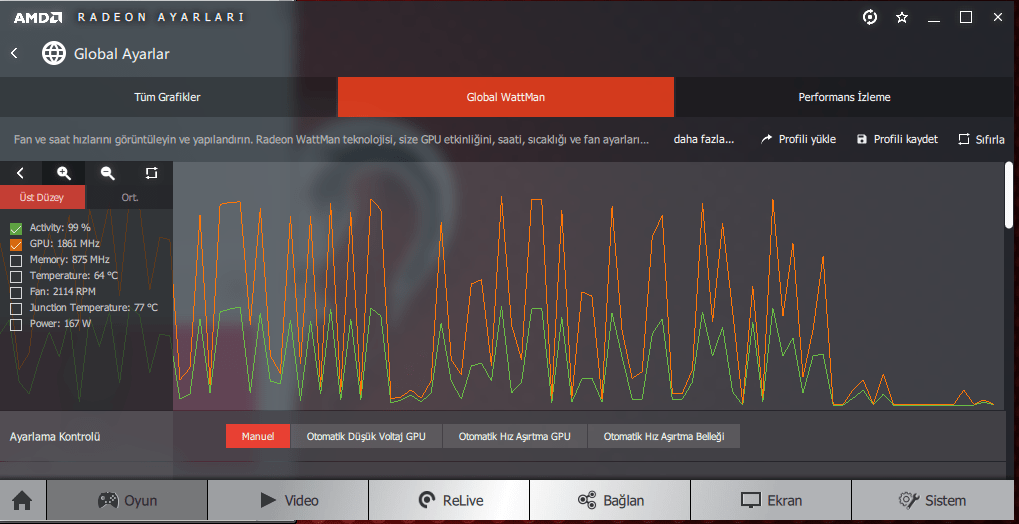The width and height of the screenshot is (1019, 524).
Task: Open the Ekran section
Action: point(771,501)
